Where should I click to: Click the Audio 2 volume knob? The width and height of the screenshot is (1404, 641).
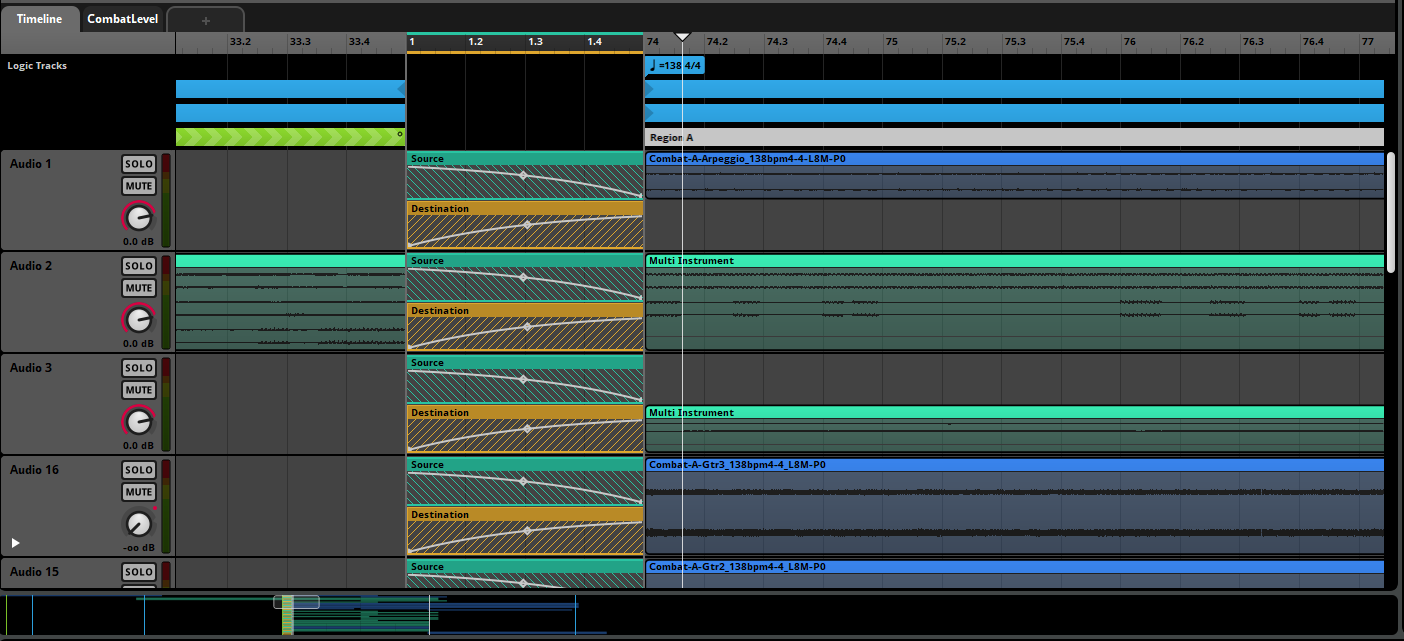click(139, 319)
